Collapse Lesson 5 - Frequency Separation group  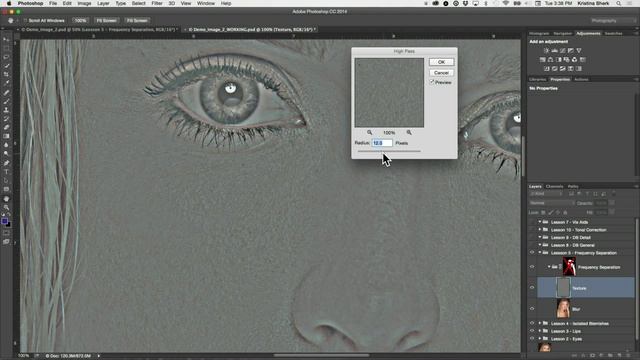tap(540, 253)
